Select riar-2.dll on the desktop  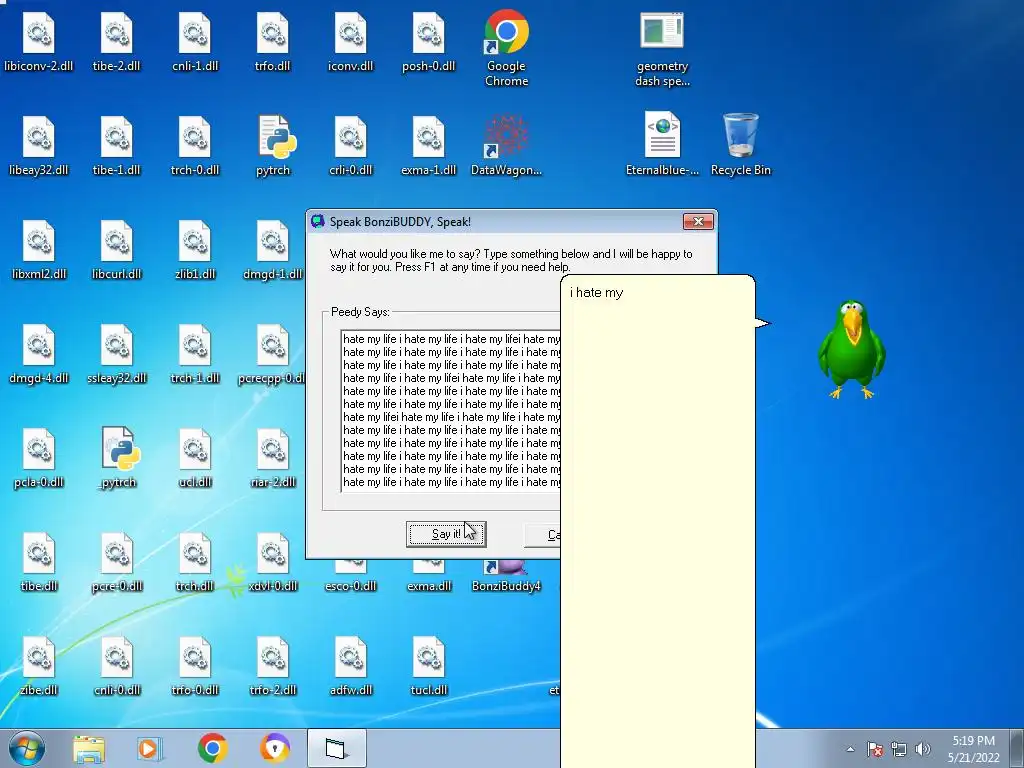tap(272, 458)
